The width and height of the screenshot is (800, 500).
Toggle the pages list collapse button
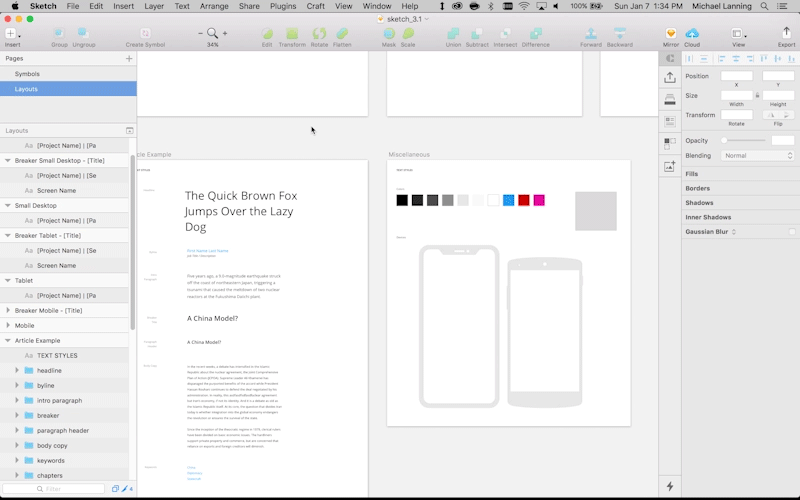[x=130, y=131]
